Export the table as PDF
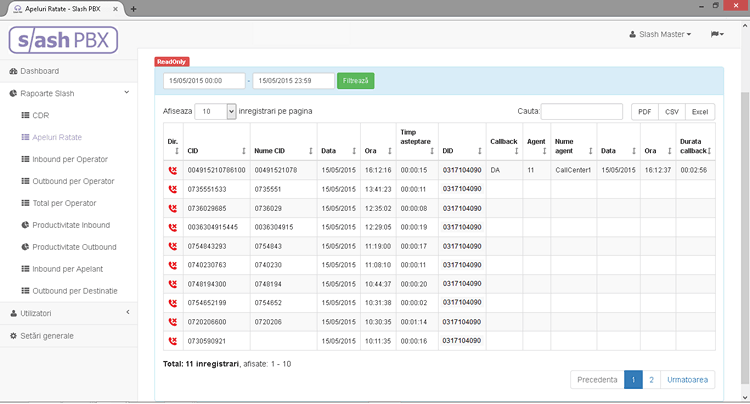The height and width of the screenshot is (404, 750). (645, 111)
